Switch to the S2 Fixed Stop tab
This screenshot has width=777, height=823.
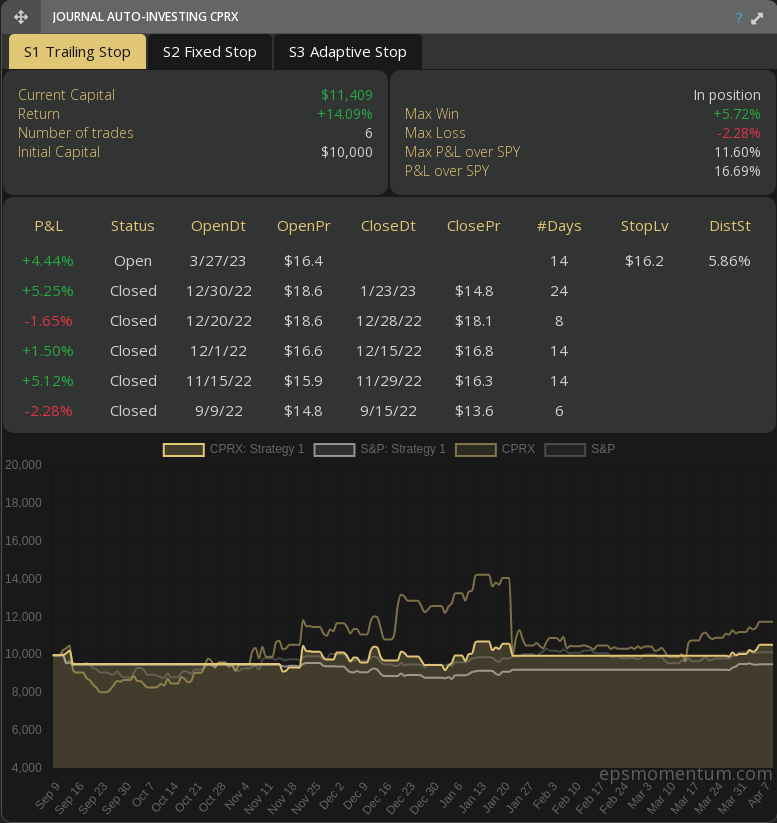(210, 52)
